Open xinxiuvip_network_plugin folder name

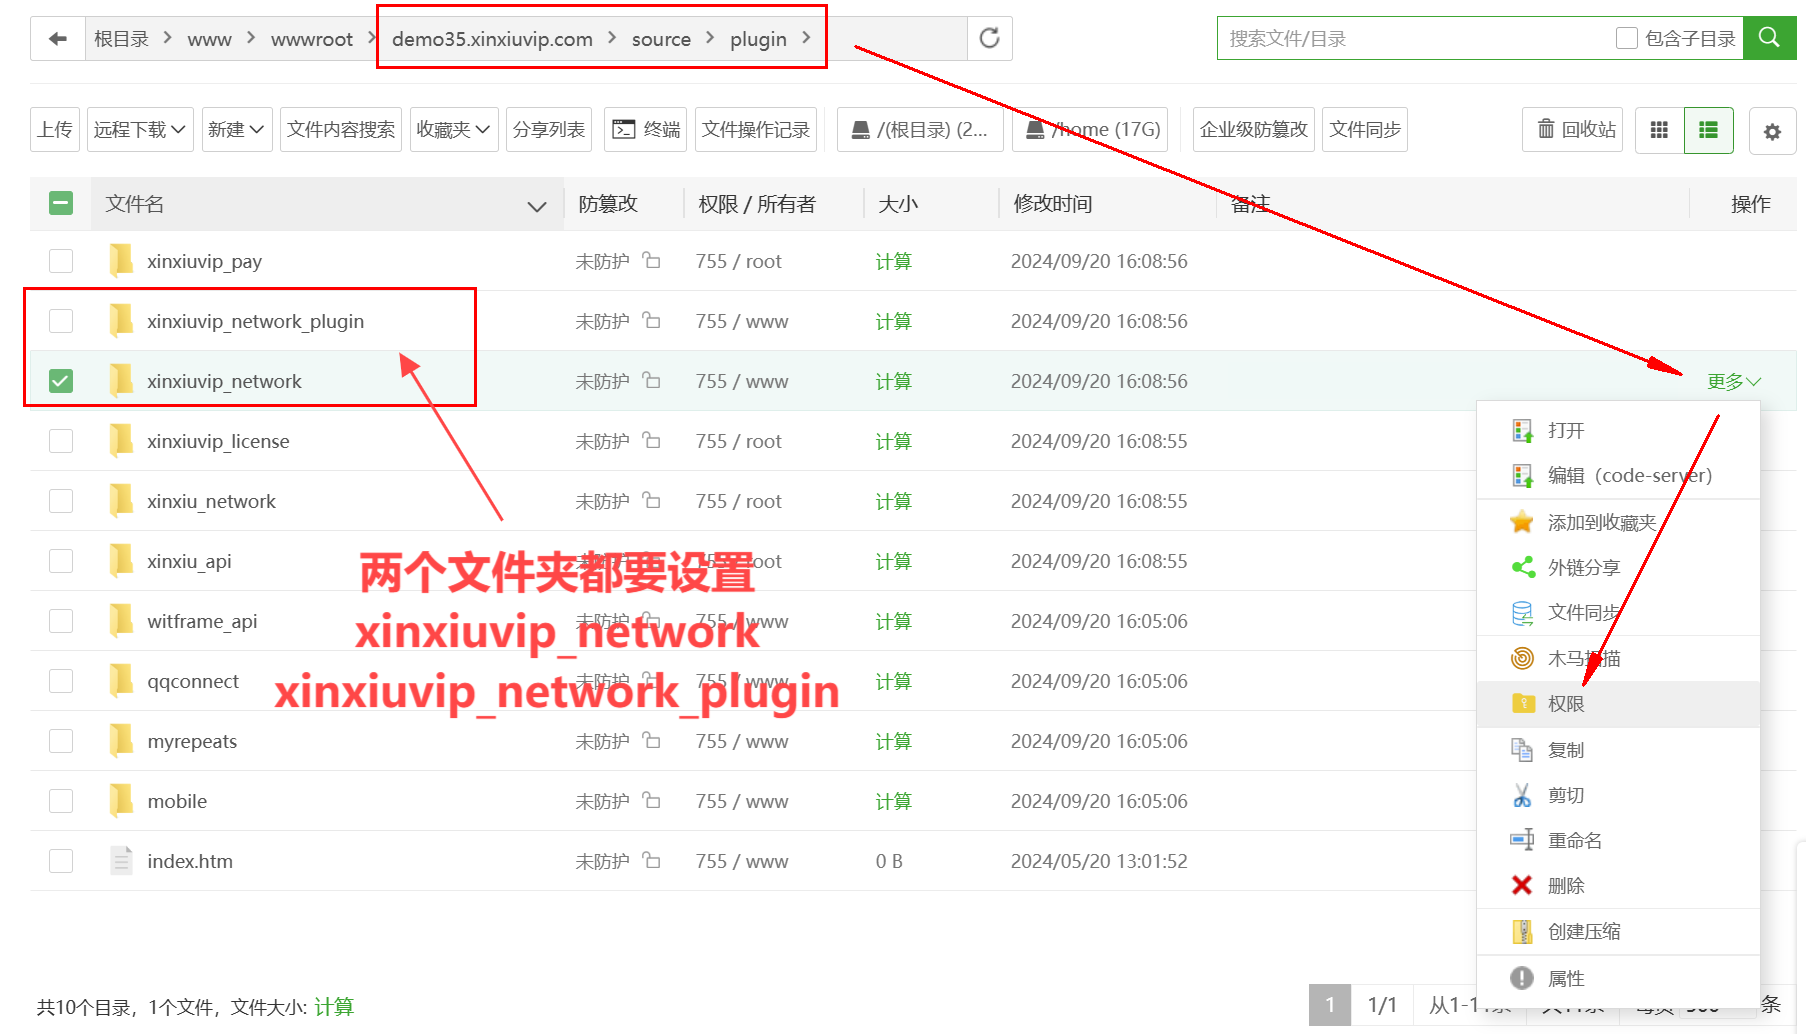tap(255, 321)
